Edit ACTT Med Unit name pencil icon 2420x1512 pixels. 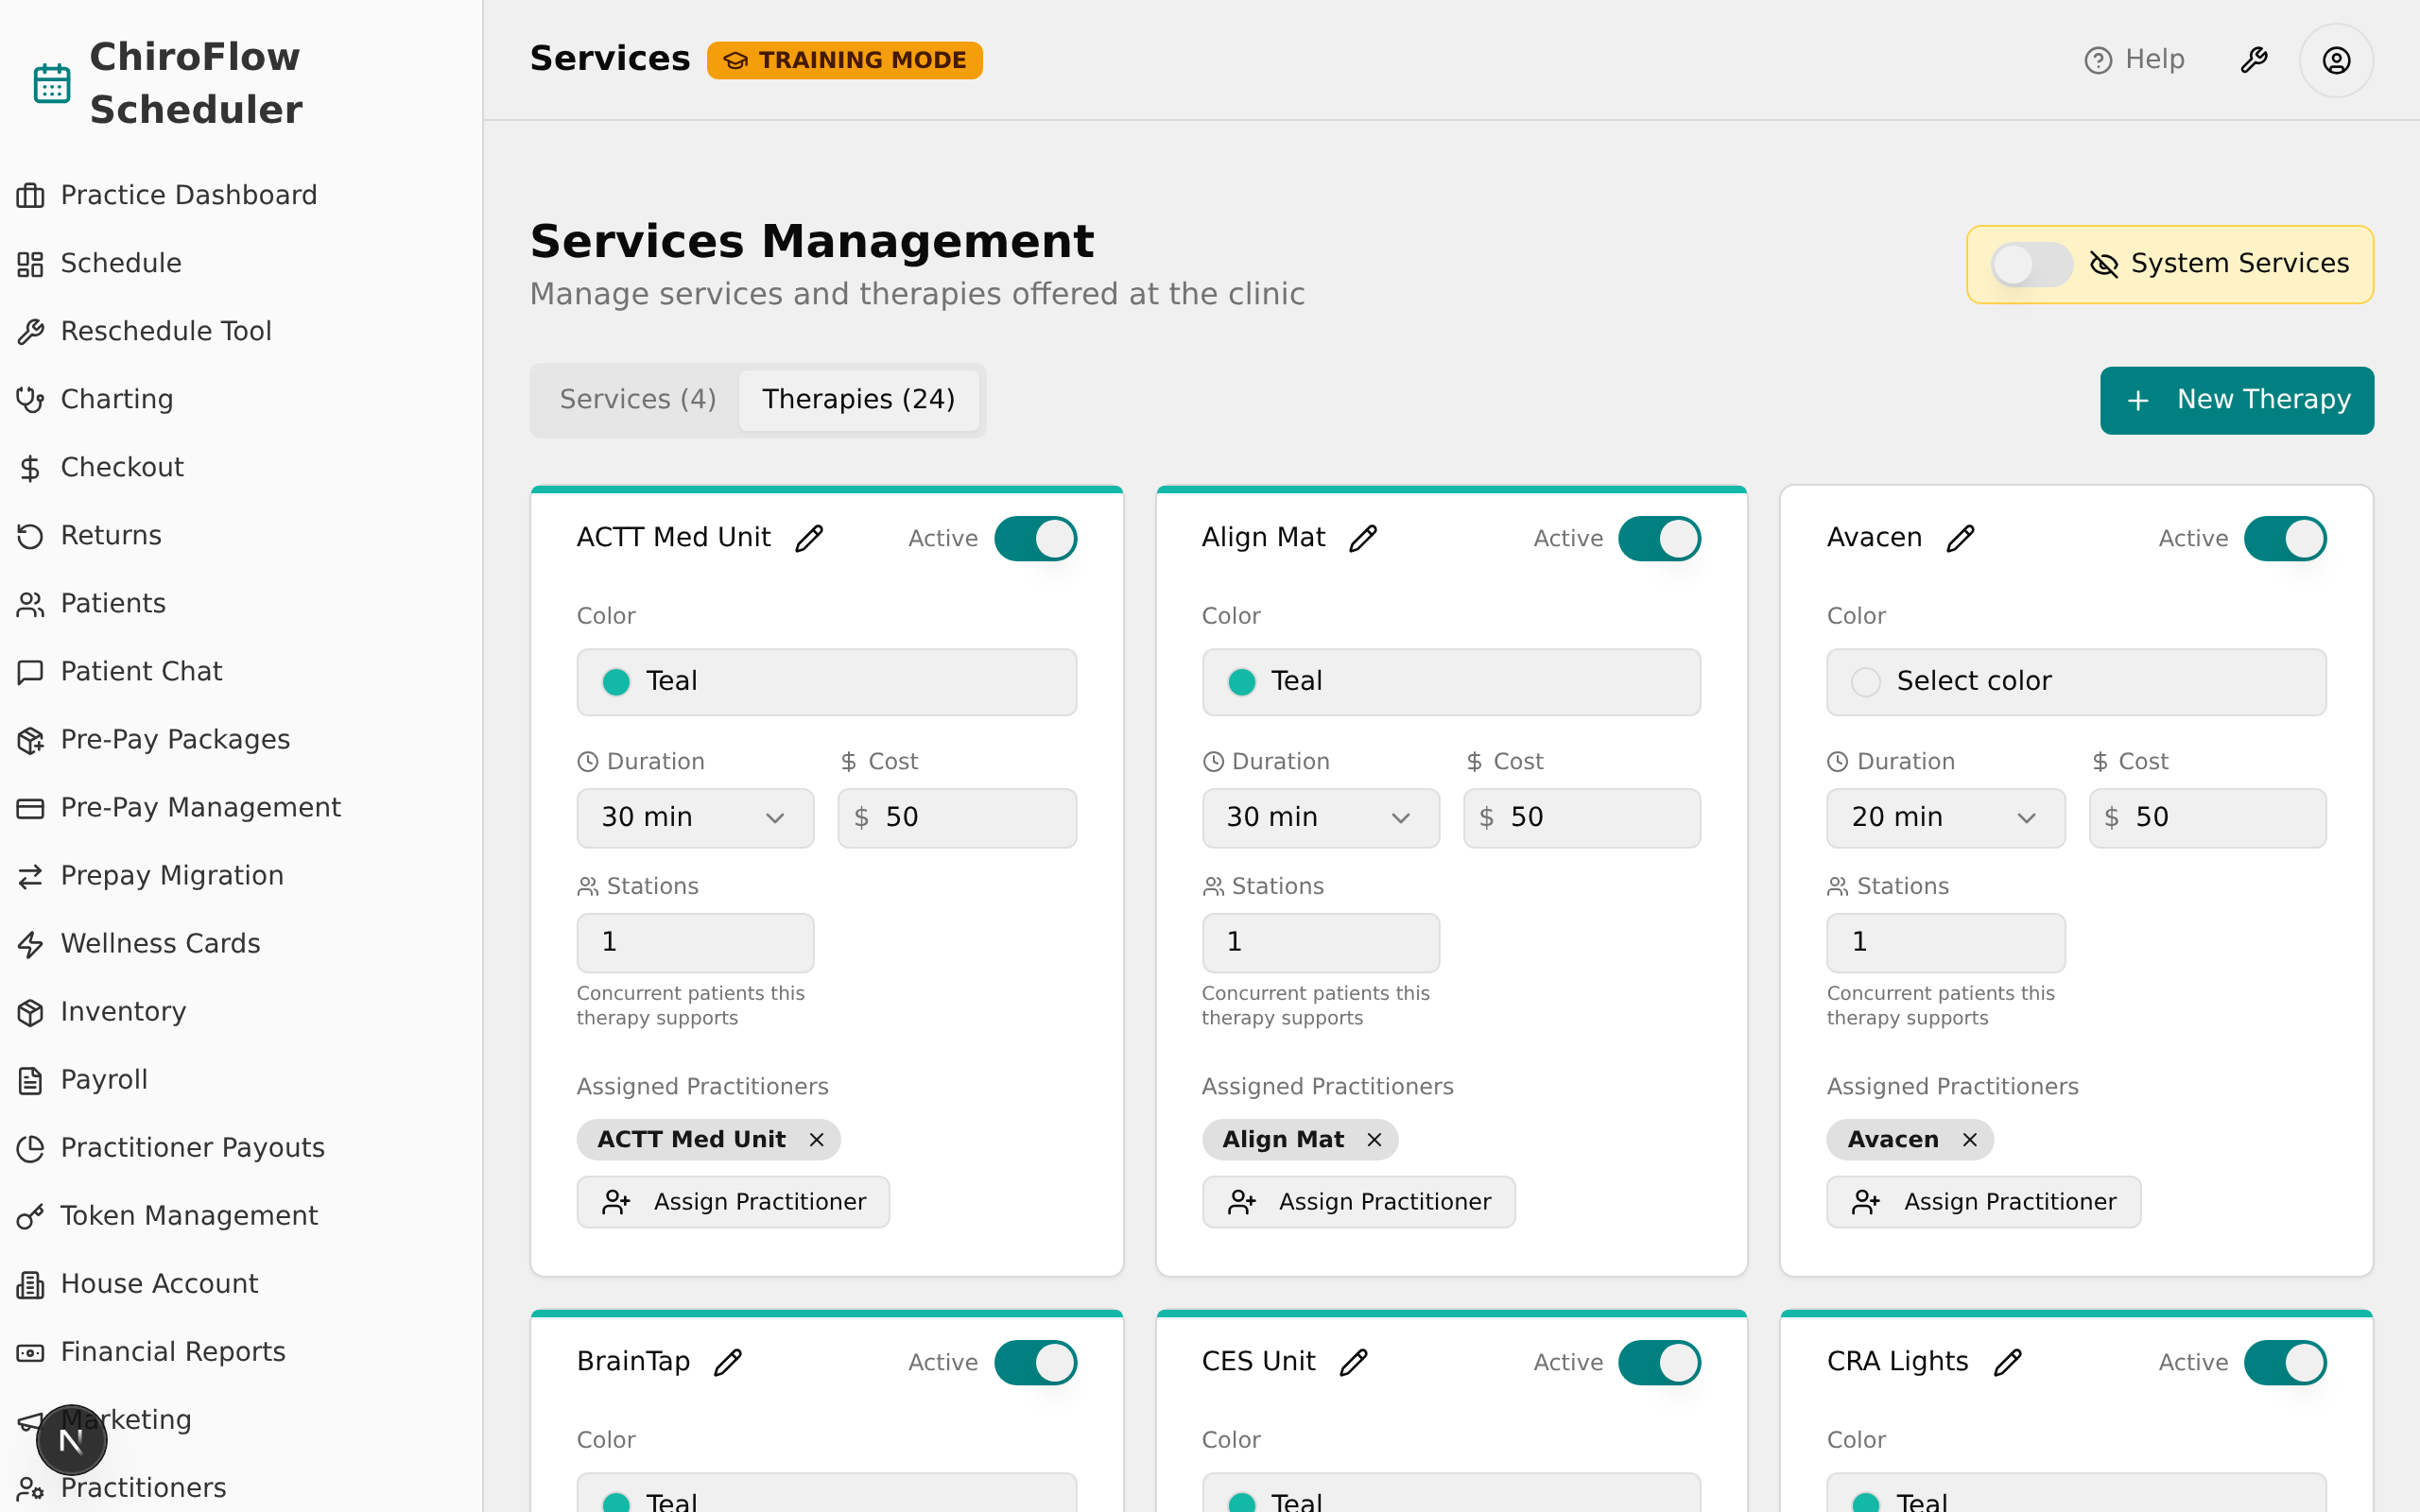coord(809,538)
